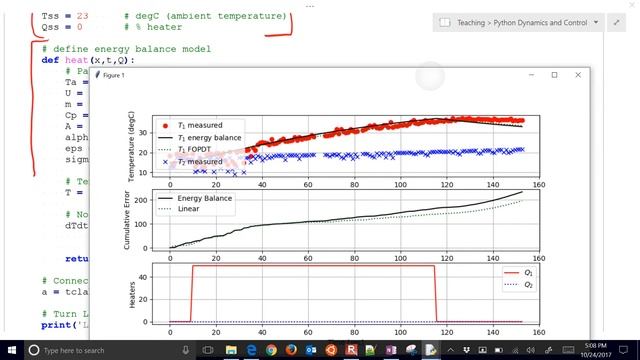640x360 pixels.
Task: Click the 'Cumulative Error' axis label
Action: click(x=127, y=220)
